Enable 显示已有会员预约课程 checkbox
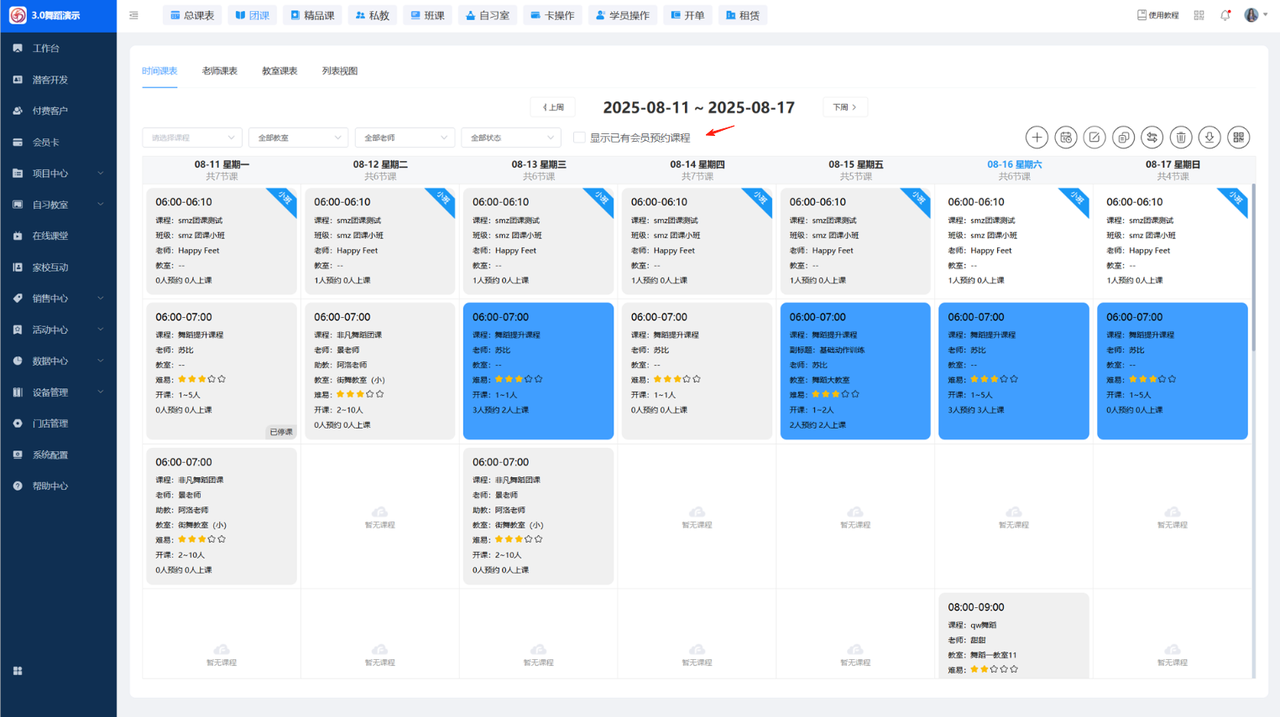The height and width of the screenshot is (717, 1280). pyautogui.click(x=579, y=137)
